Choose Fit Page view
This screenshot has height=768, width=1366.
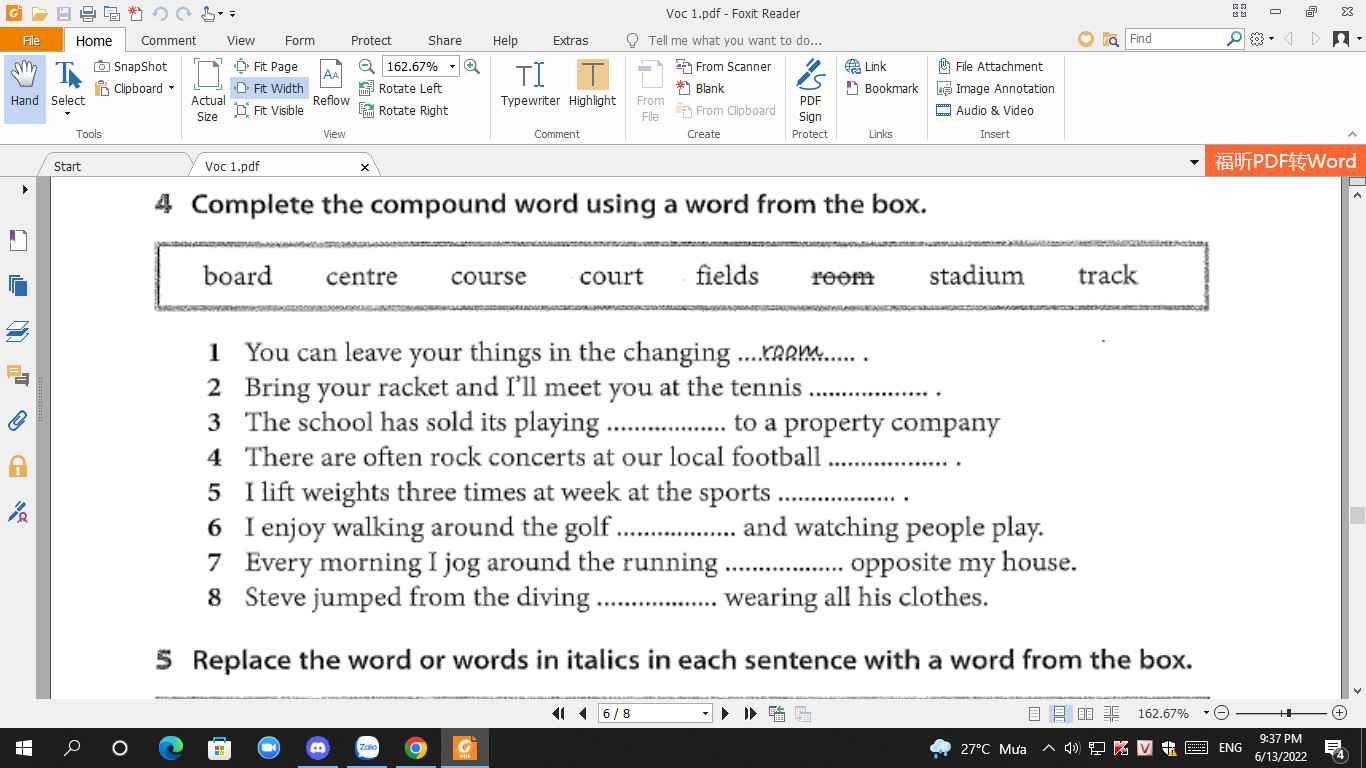pyautogui.click(x=267, y=66)
